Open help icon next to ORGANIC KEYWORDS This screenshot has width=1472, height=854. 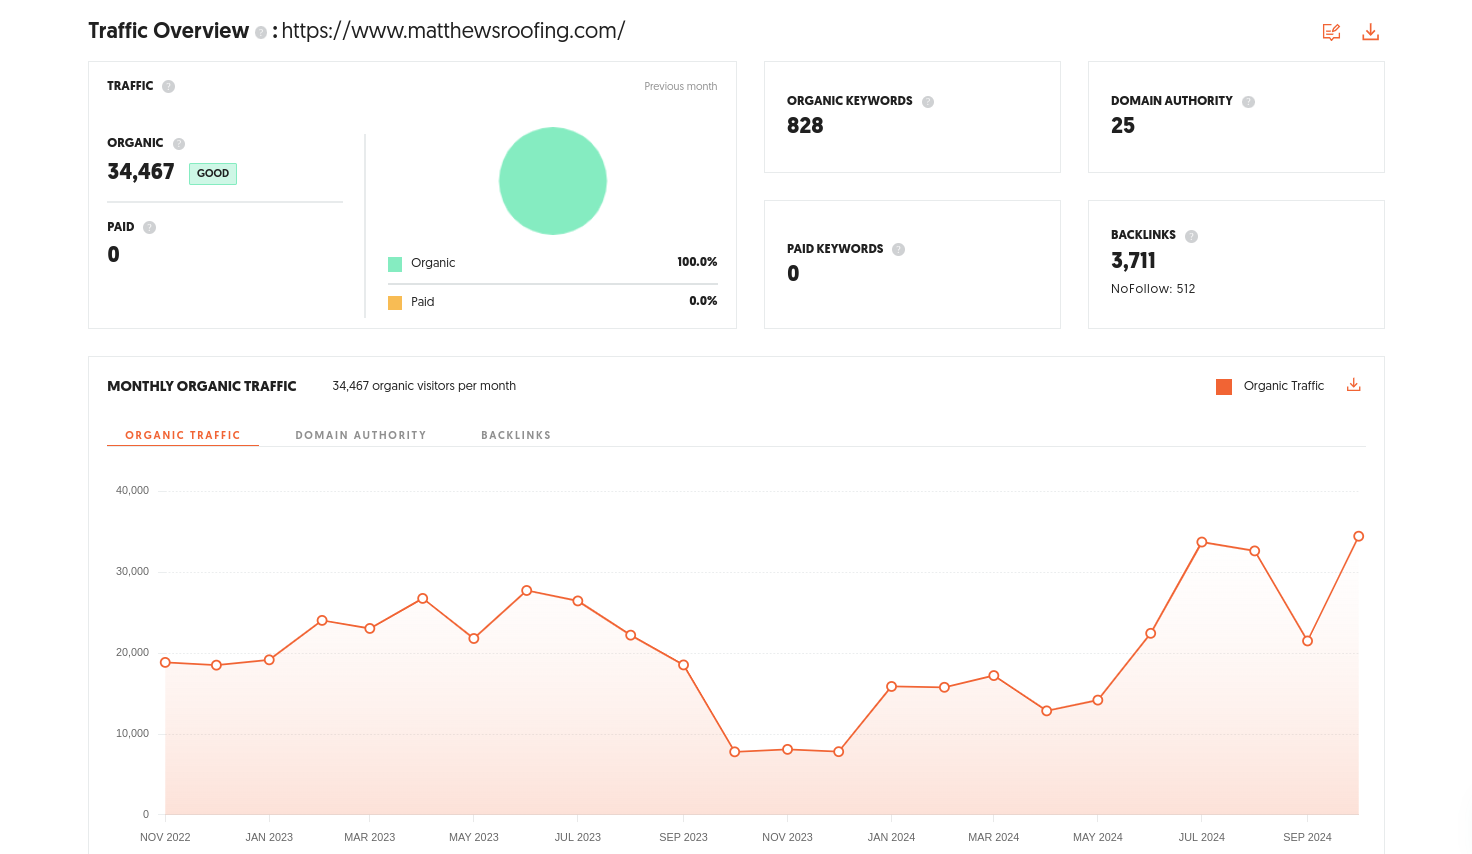point(928,102)
